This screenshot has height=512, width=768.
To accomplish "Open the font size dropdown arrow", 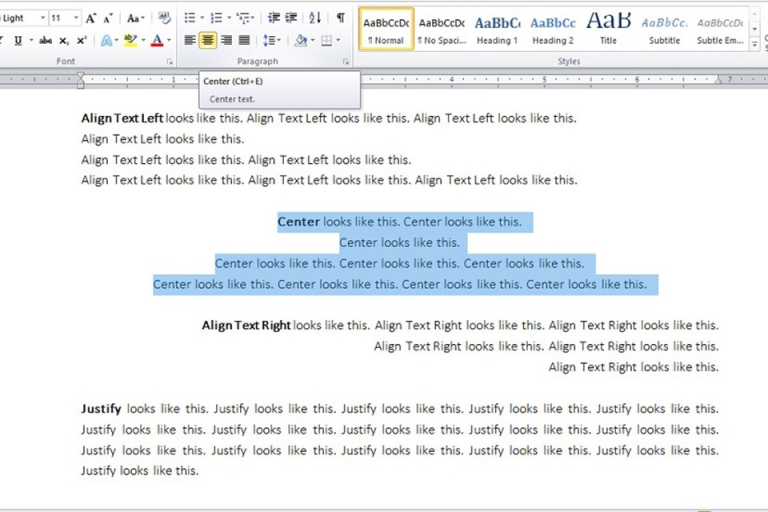I will pos(76,18).
